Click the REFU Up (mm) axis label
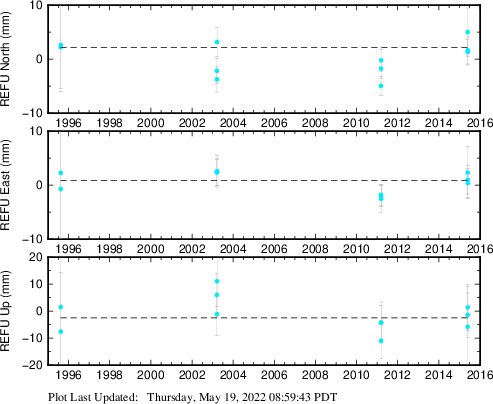The width and height of the screenshot is (493, 404). coord(5,311)
